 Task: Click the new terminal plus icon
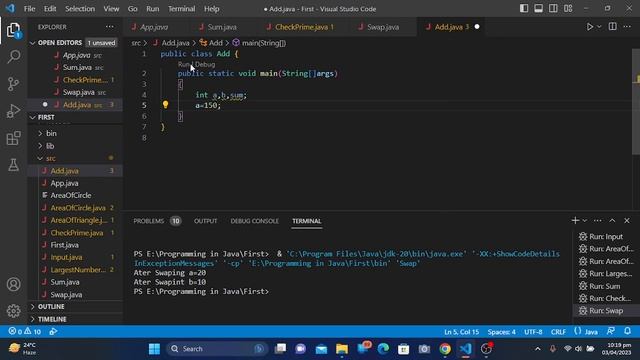point(576,220)
